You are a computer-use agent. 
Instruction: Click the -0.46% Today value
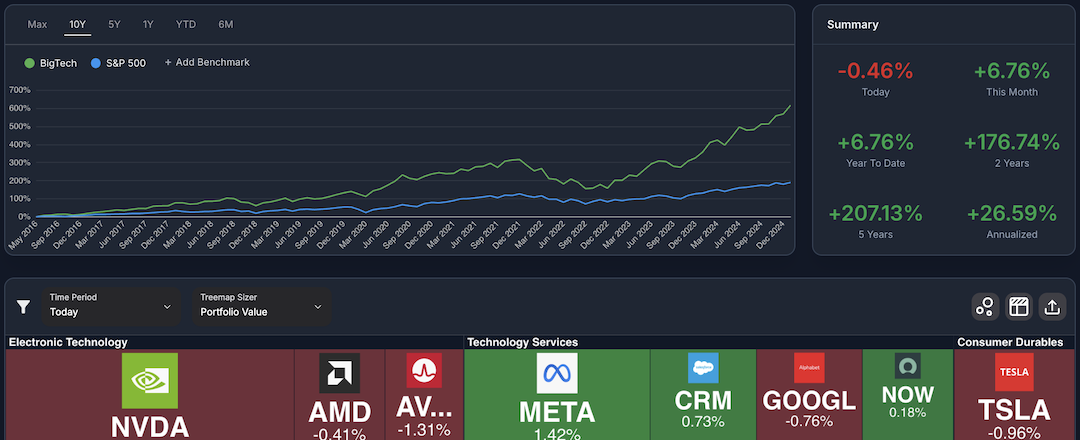[x=875, y=70]
